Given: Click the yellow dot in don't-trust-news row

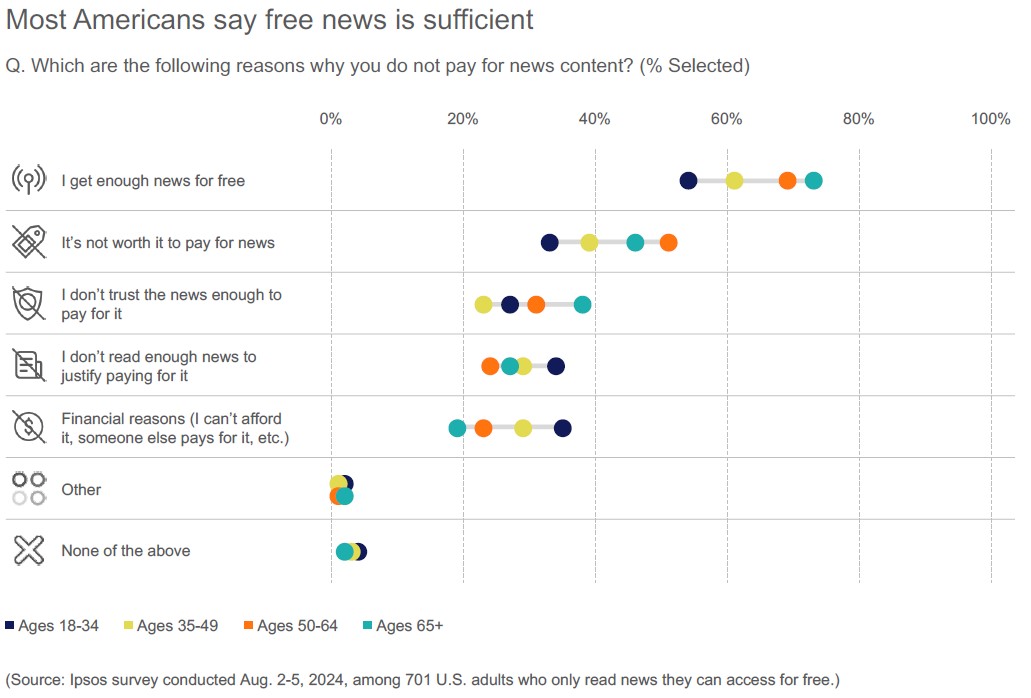Looking at the screenshot, I should (483, 304).
